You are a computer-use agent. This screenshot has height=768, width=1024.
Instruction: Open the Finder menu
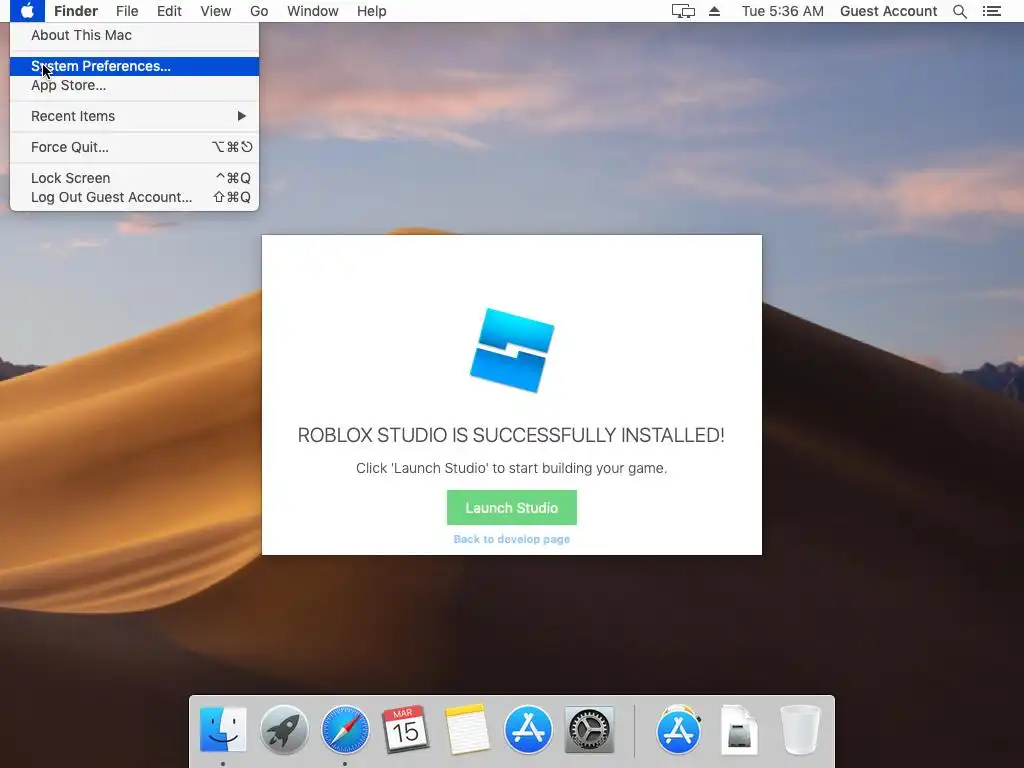(x=76, y=11)
